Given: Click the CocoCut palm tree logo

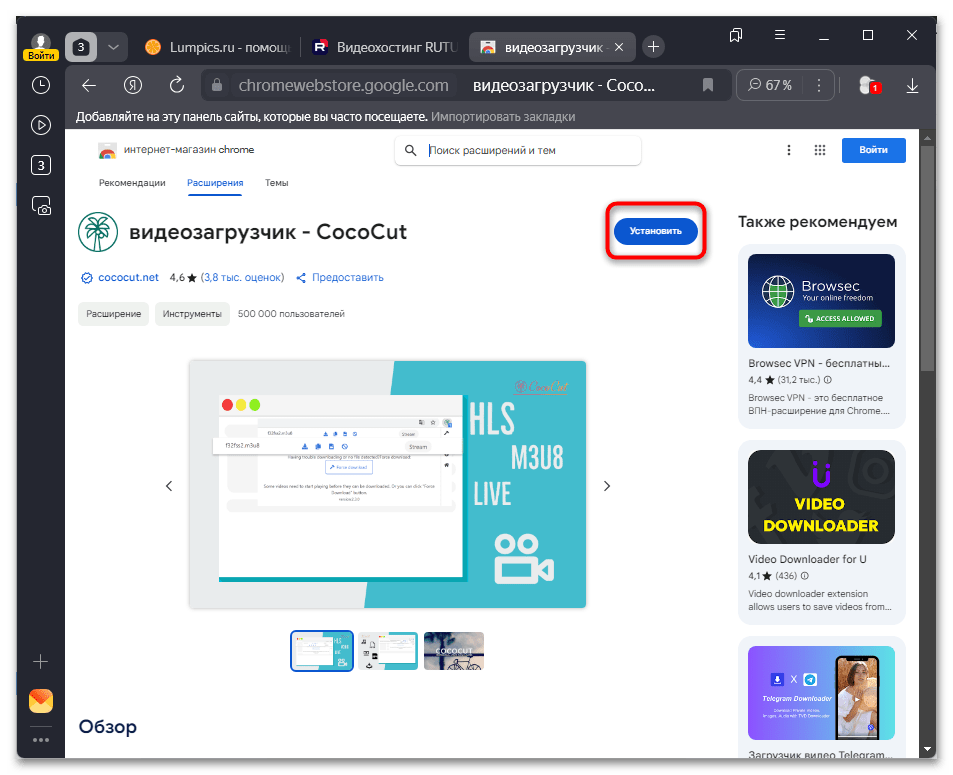Looking at the screenshot, I should click(x=98, y=232).
